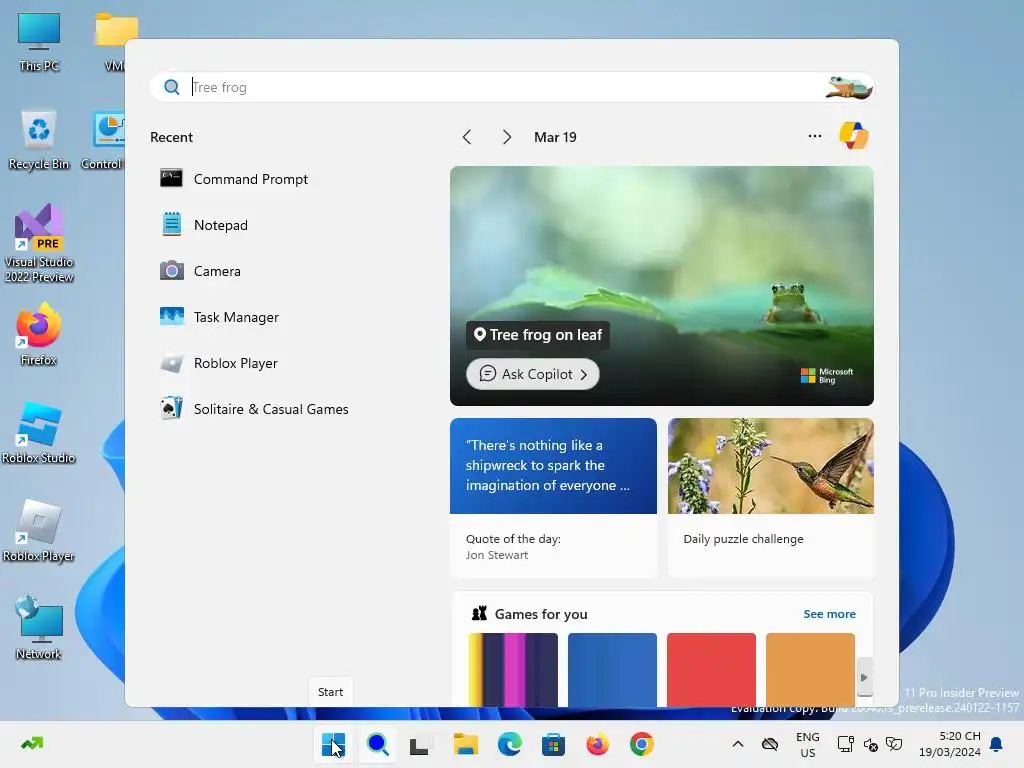Launch Microsoft Edge from the taskbar
This screenshot has height=768, width=1024.
(x=509, y=744)
